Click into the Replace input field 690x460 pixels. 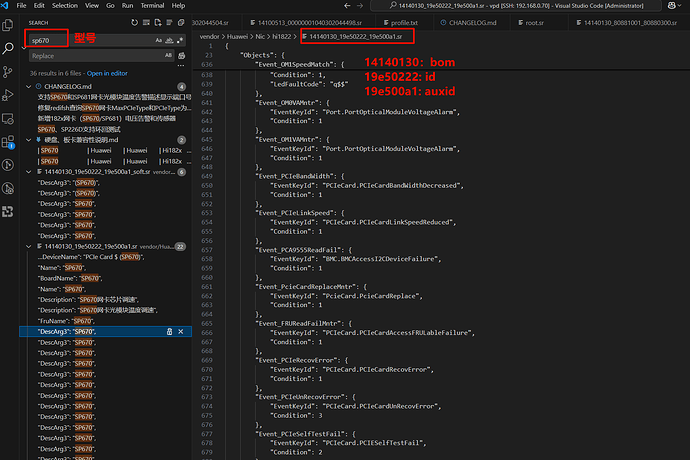(x=90, y=56)
